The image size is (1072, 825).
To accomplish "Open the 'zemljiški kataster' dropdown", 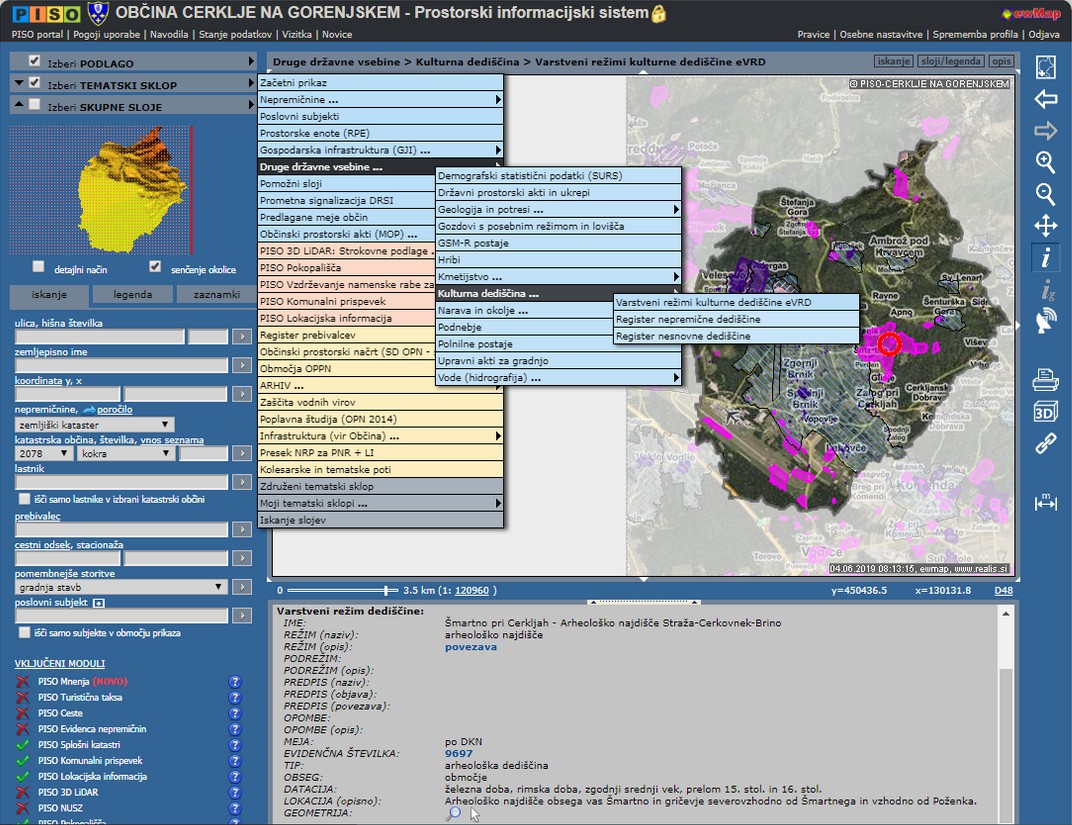I will pos(94,424).
